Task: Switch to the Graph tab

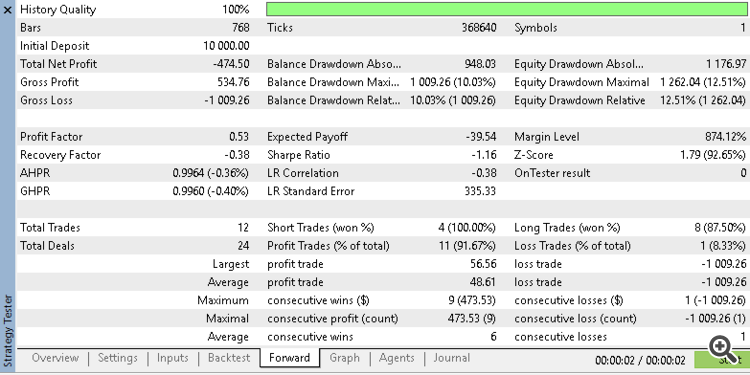Action: (x=344, y=358)
